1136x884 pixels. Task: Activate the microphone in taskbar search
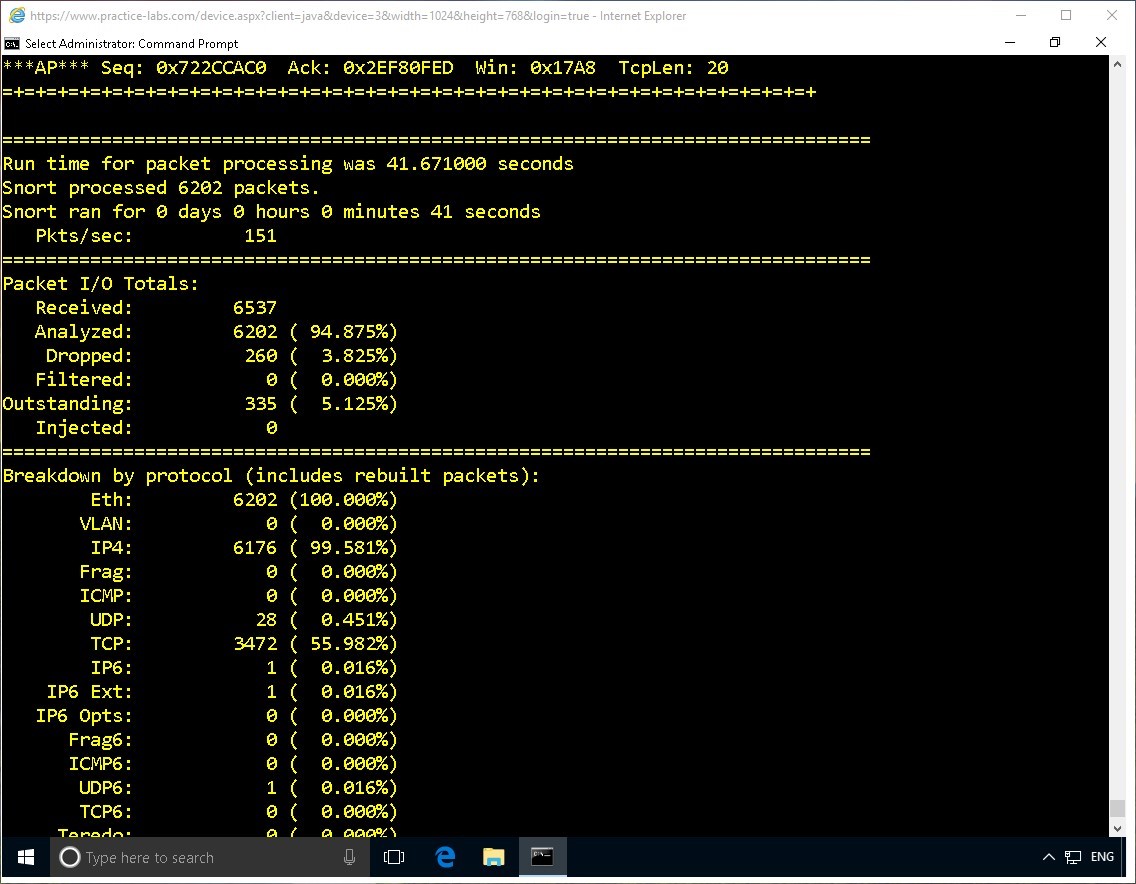click(349, 857)
